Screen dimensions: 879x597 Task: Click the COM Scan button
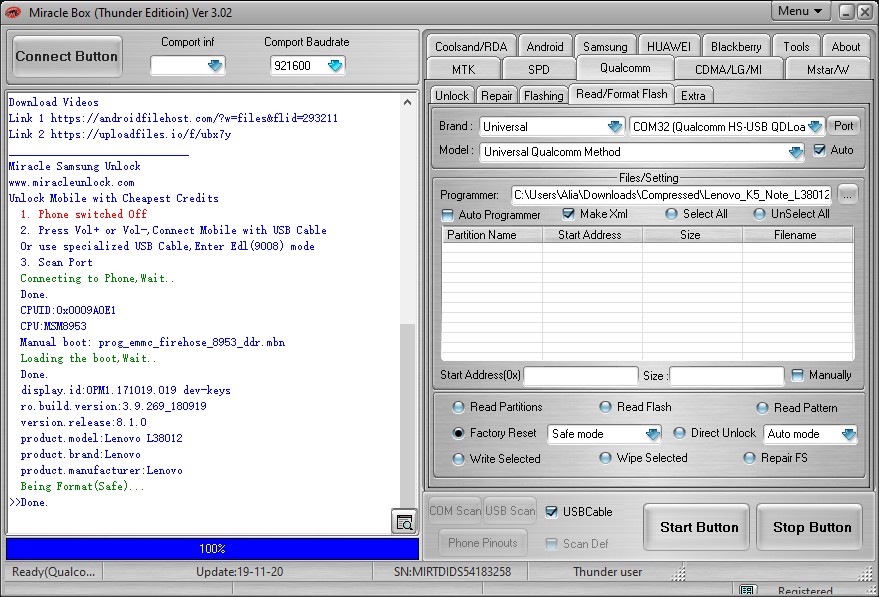click(455, 511)
